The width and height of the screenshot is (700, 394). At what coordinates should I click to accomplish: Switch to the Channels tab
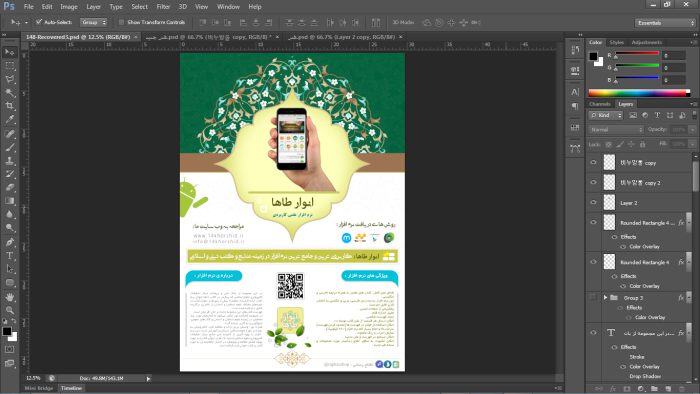click(x=600, y=104)
